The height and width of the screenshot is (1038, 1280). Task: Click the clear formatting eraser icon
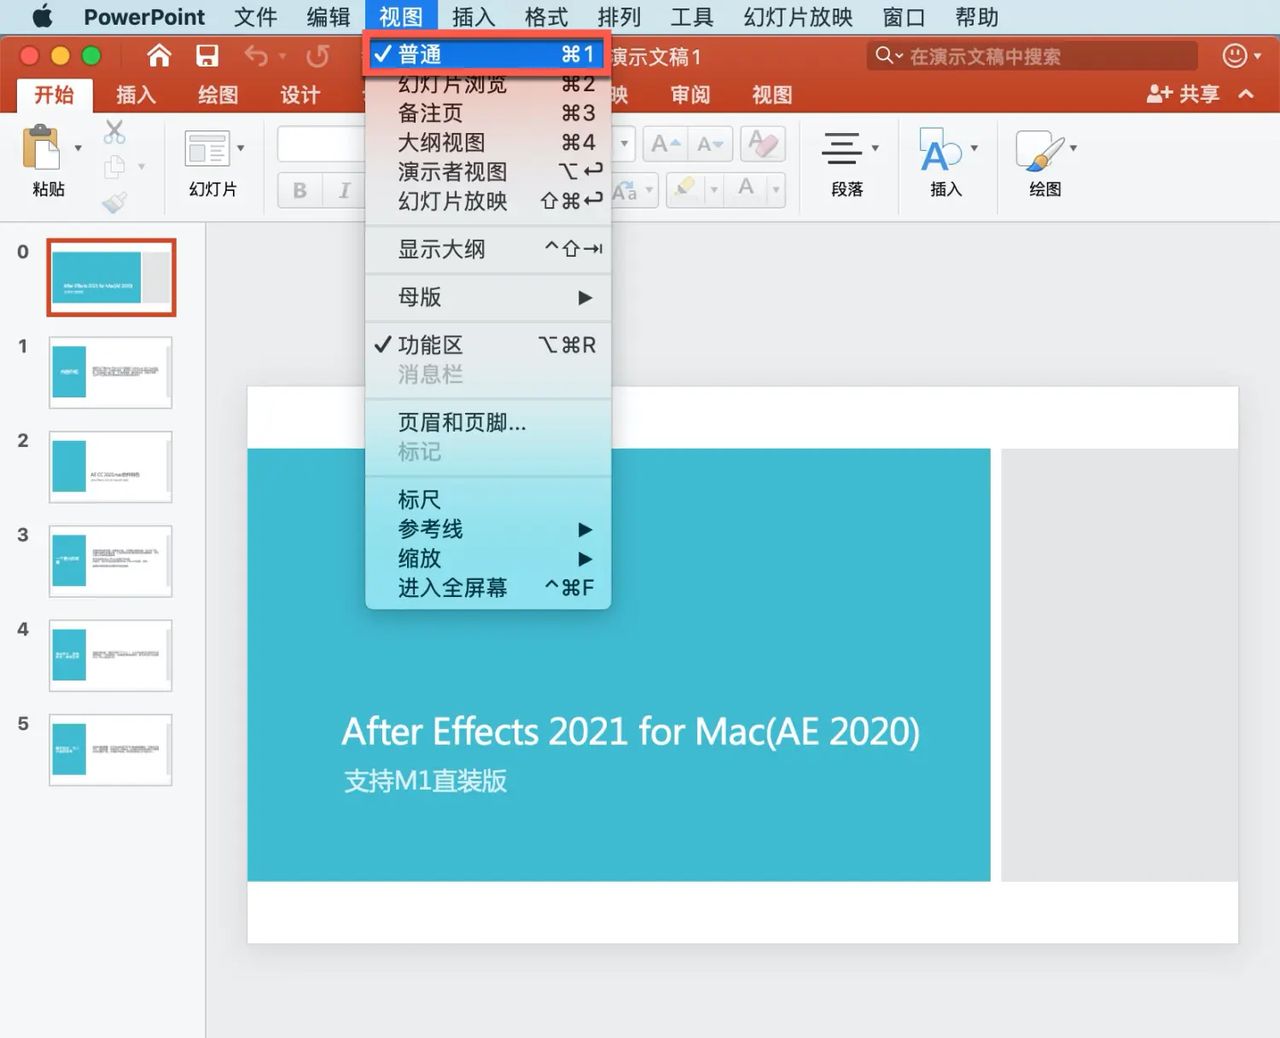point(763,143)
